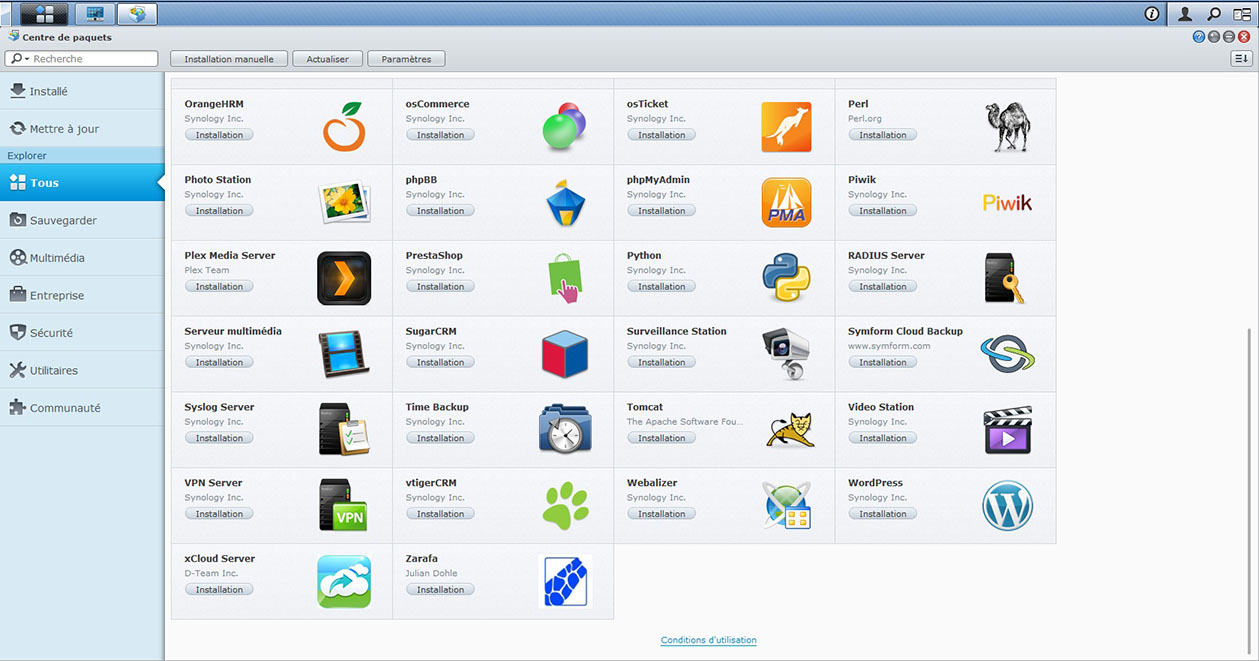Open the Plex Media Server chevron icon

(x=344, y=278)
